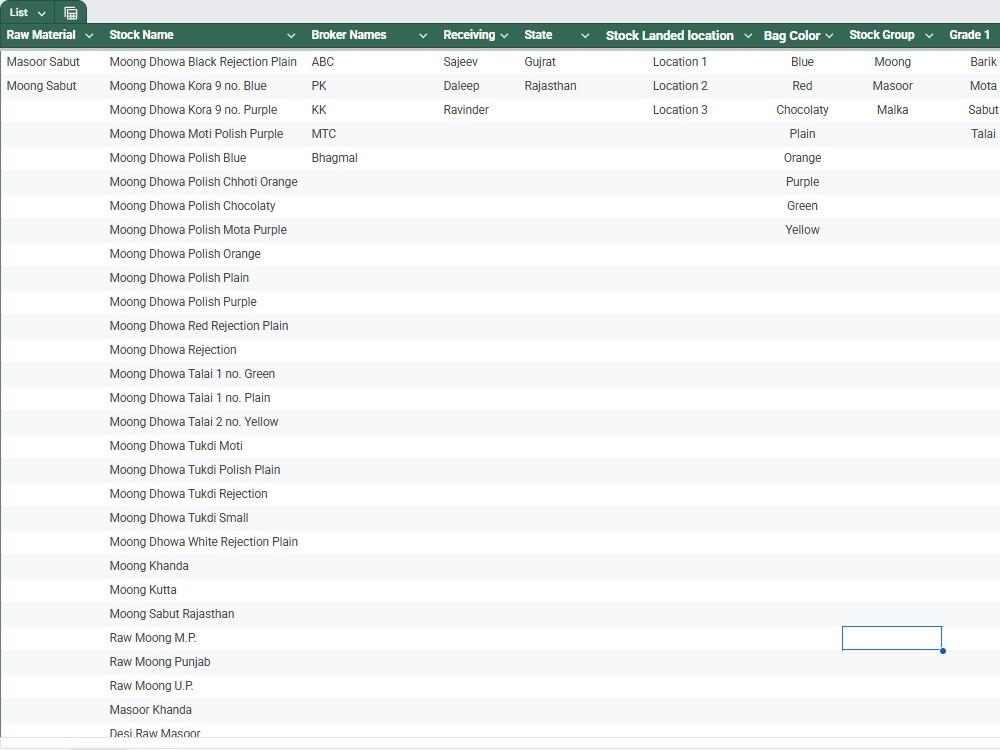The image size is (1000, 750).
Task: Select Moong Dhowa White Rejection Plain cell
Action: pos(203,542)
